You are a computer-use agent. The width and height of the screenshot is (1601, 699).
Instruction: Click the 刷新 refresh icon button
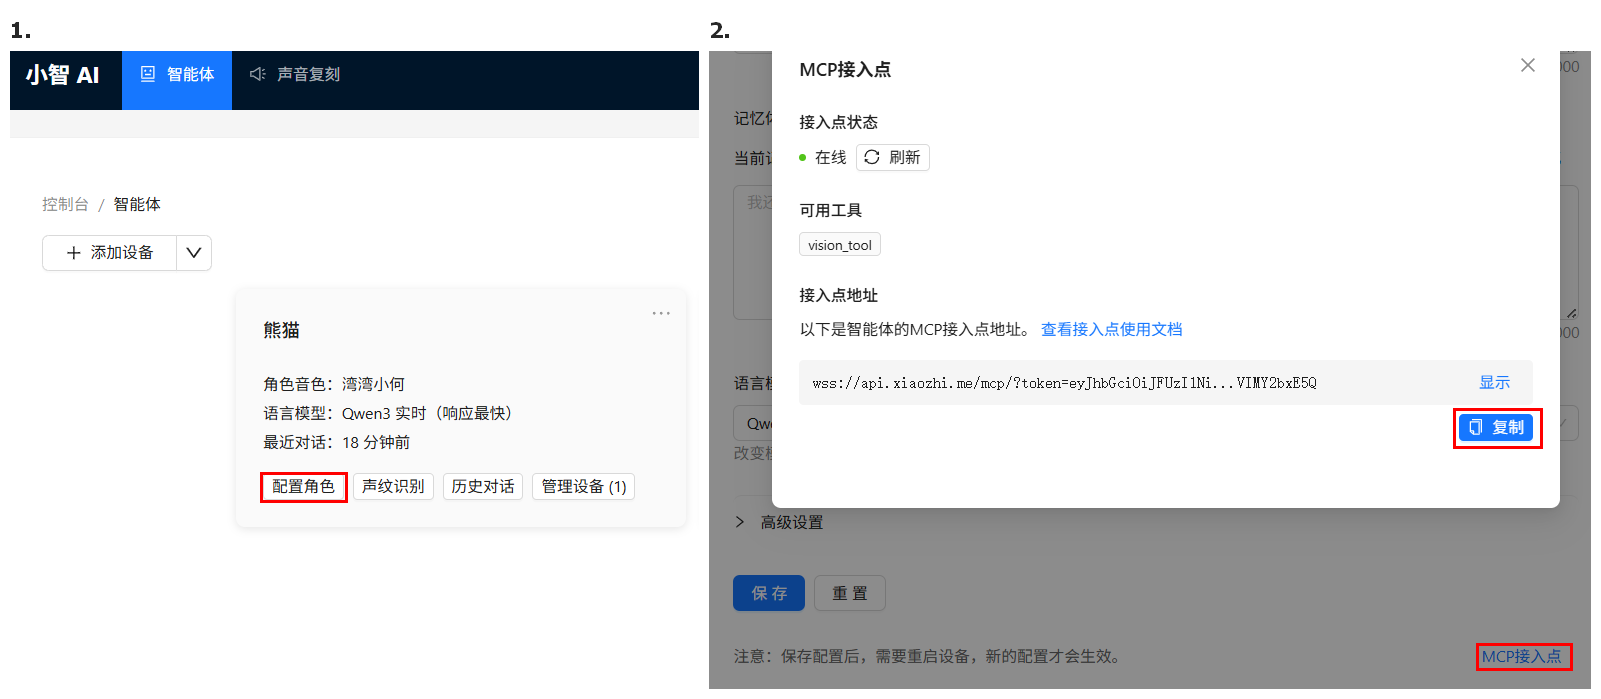point(893,158)
